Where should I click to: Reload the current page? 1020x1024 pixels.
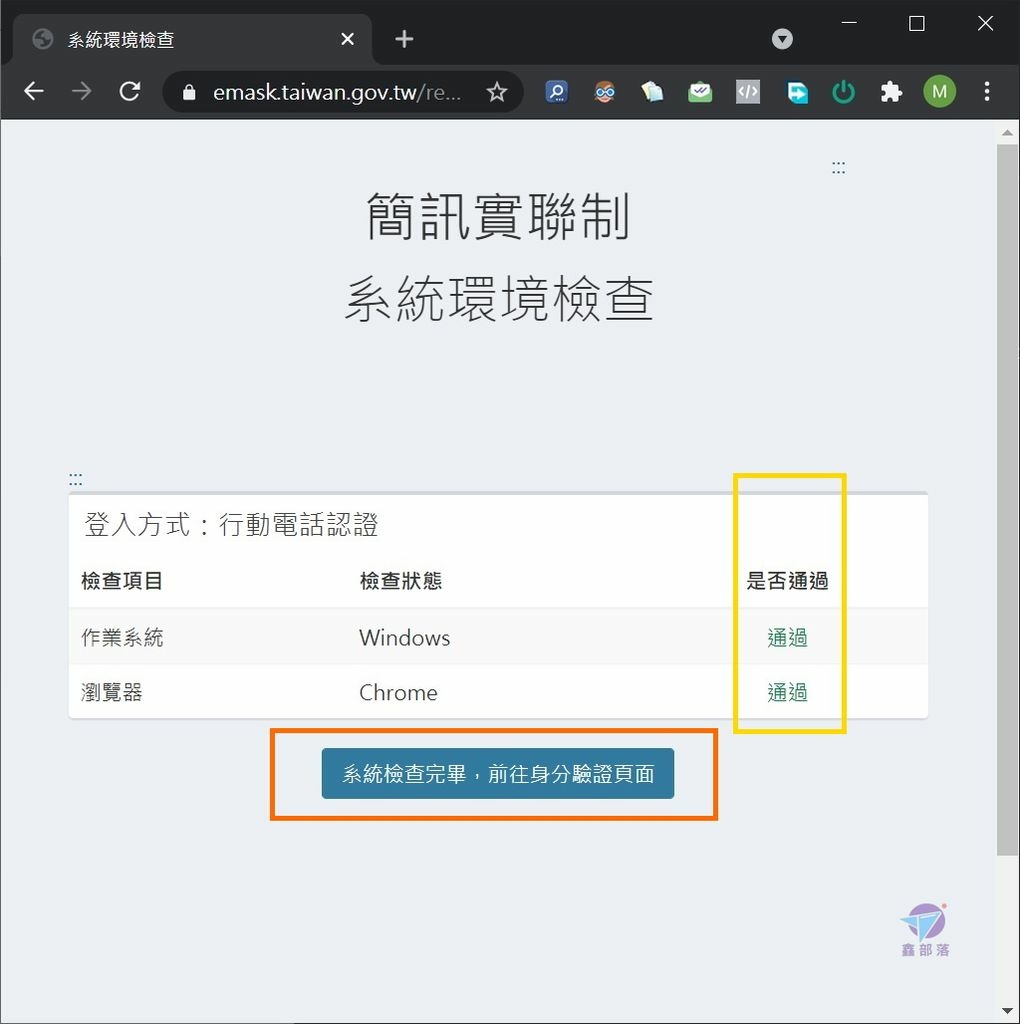[130, 91]
